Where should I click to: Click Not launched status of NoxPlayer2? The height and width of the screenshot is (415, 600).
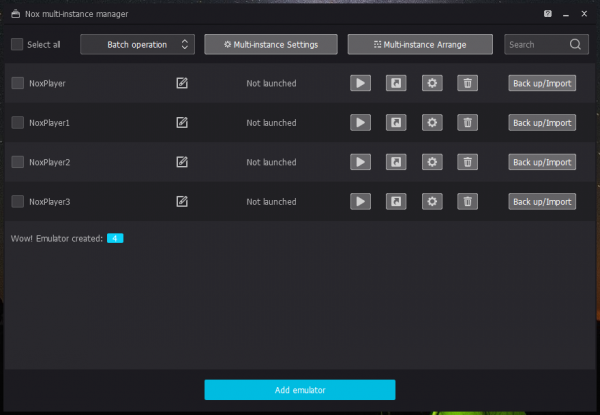[x=271, y=162]
